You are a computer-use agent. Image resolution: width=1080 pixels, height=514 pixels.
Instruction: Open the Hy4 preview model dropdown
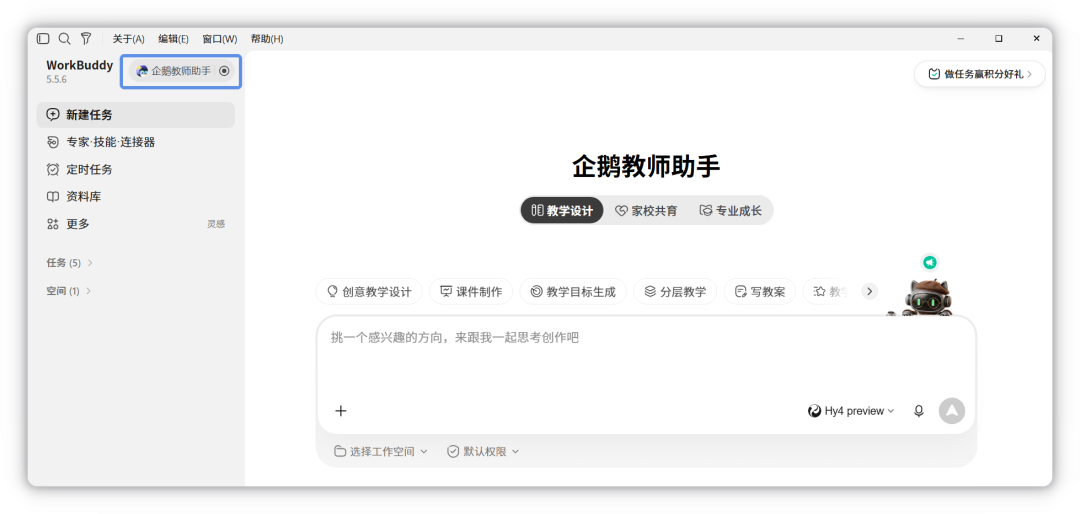pos(851,411)
